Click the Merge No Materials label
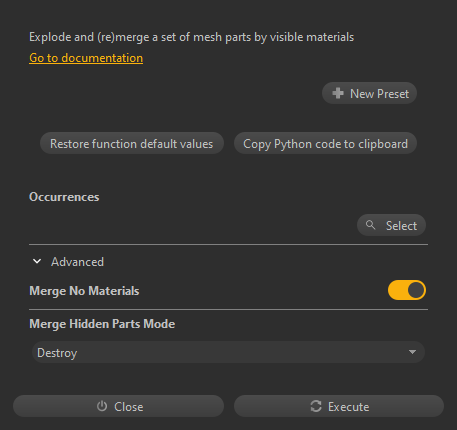This screenshot has height=430, width=457. [84, 291]
